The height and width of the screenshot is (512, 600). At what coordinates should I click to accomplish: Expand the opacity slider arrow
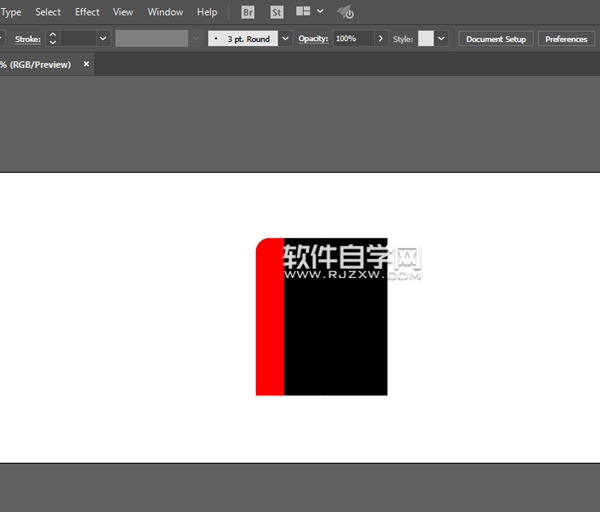tap(380, 39)
